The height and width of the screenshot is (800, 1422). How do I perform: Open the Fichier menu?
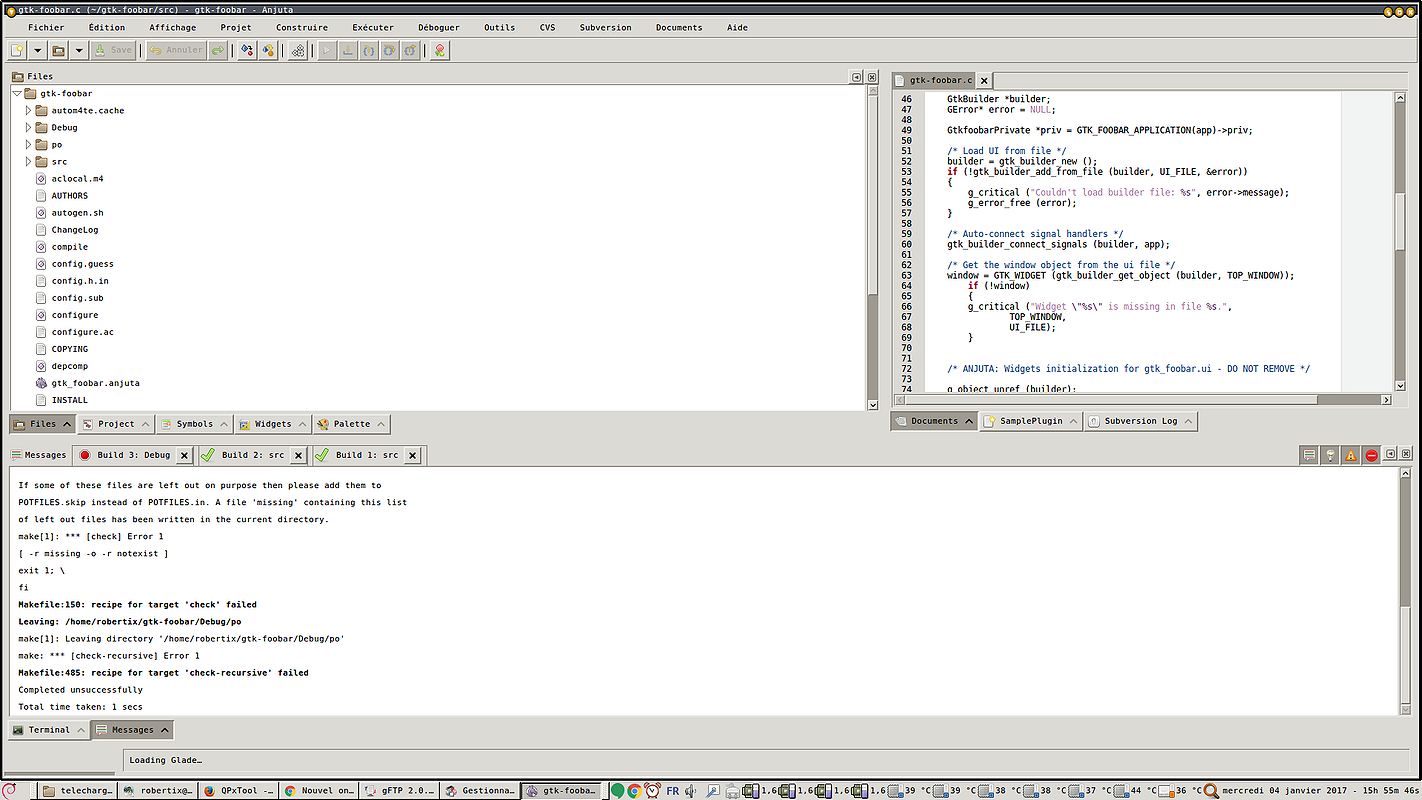pyautogui.click(x=46, y=28)
